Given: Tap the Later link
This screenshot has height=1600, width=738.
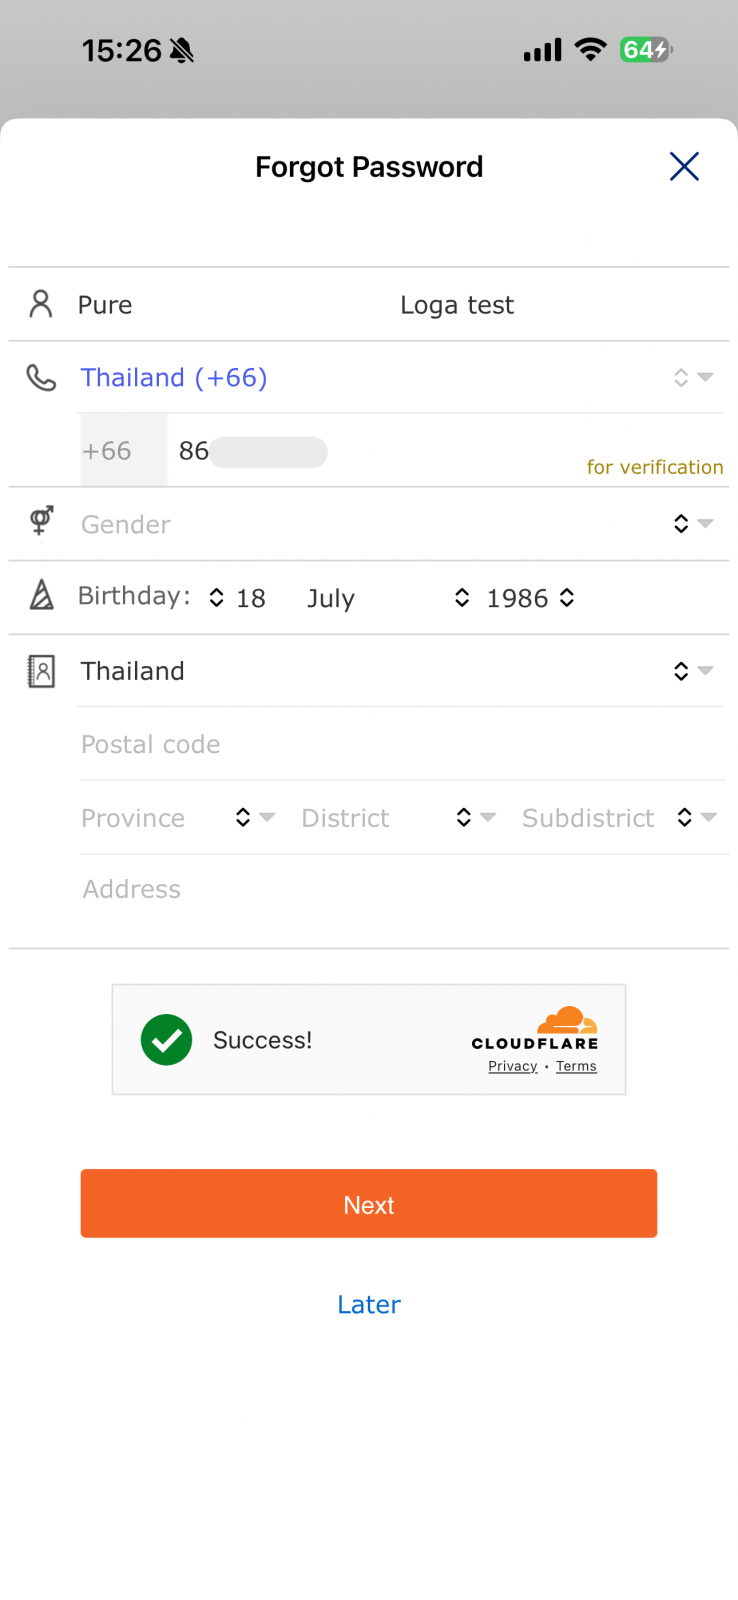Looking at the screenshot, I should tap(369, 1304).
